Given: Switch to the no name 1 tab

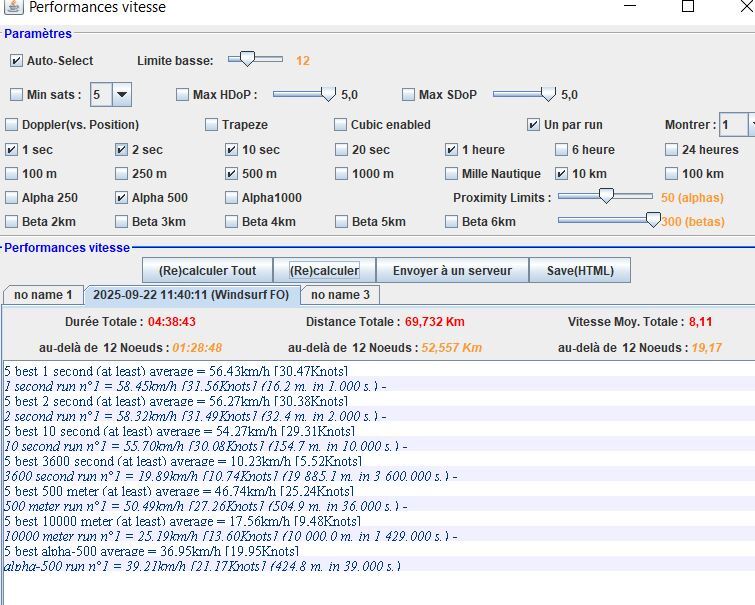Looking at the screenshot, I should pyautogui.click(x=43, y=295).
